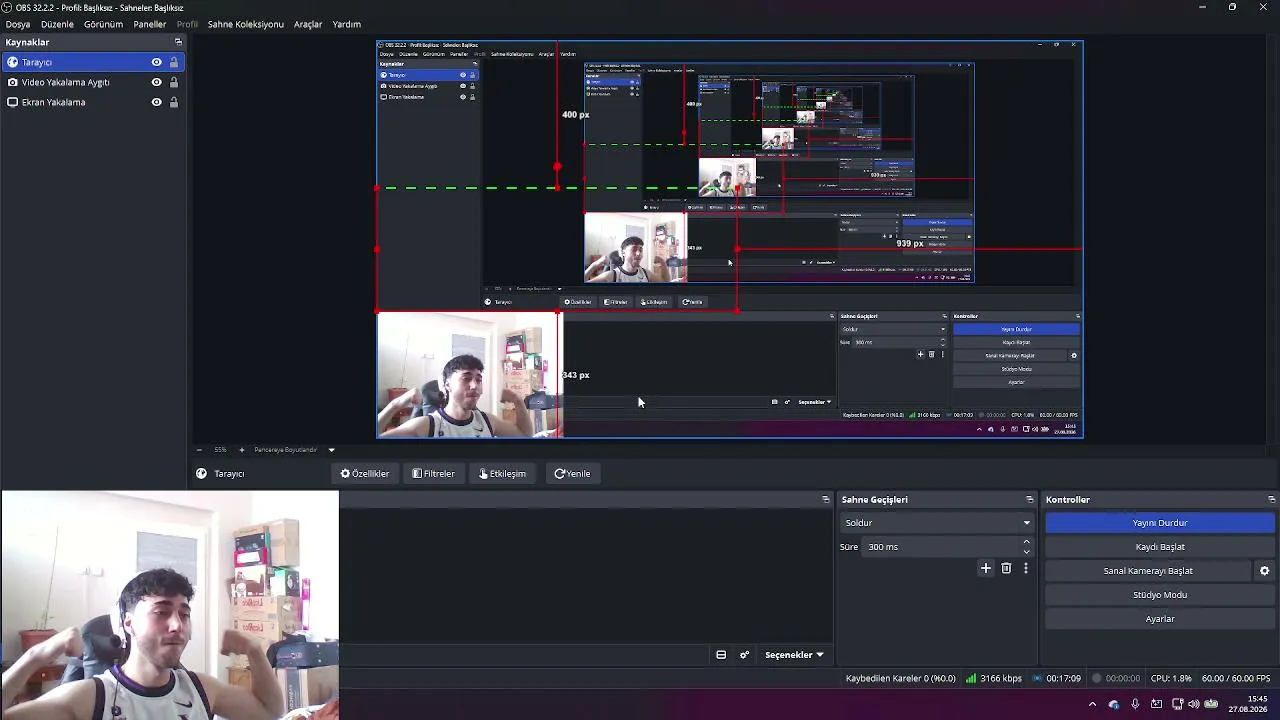Select the Tarayıcı label in source toolbar
1280x720 pixels.
229,474
